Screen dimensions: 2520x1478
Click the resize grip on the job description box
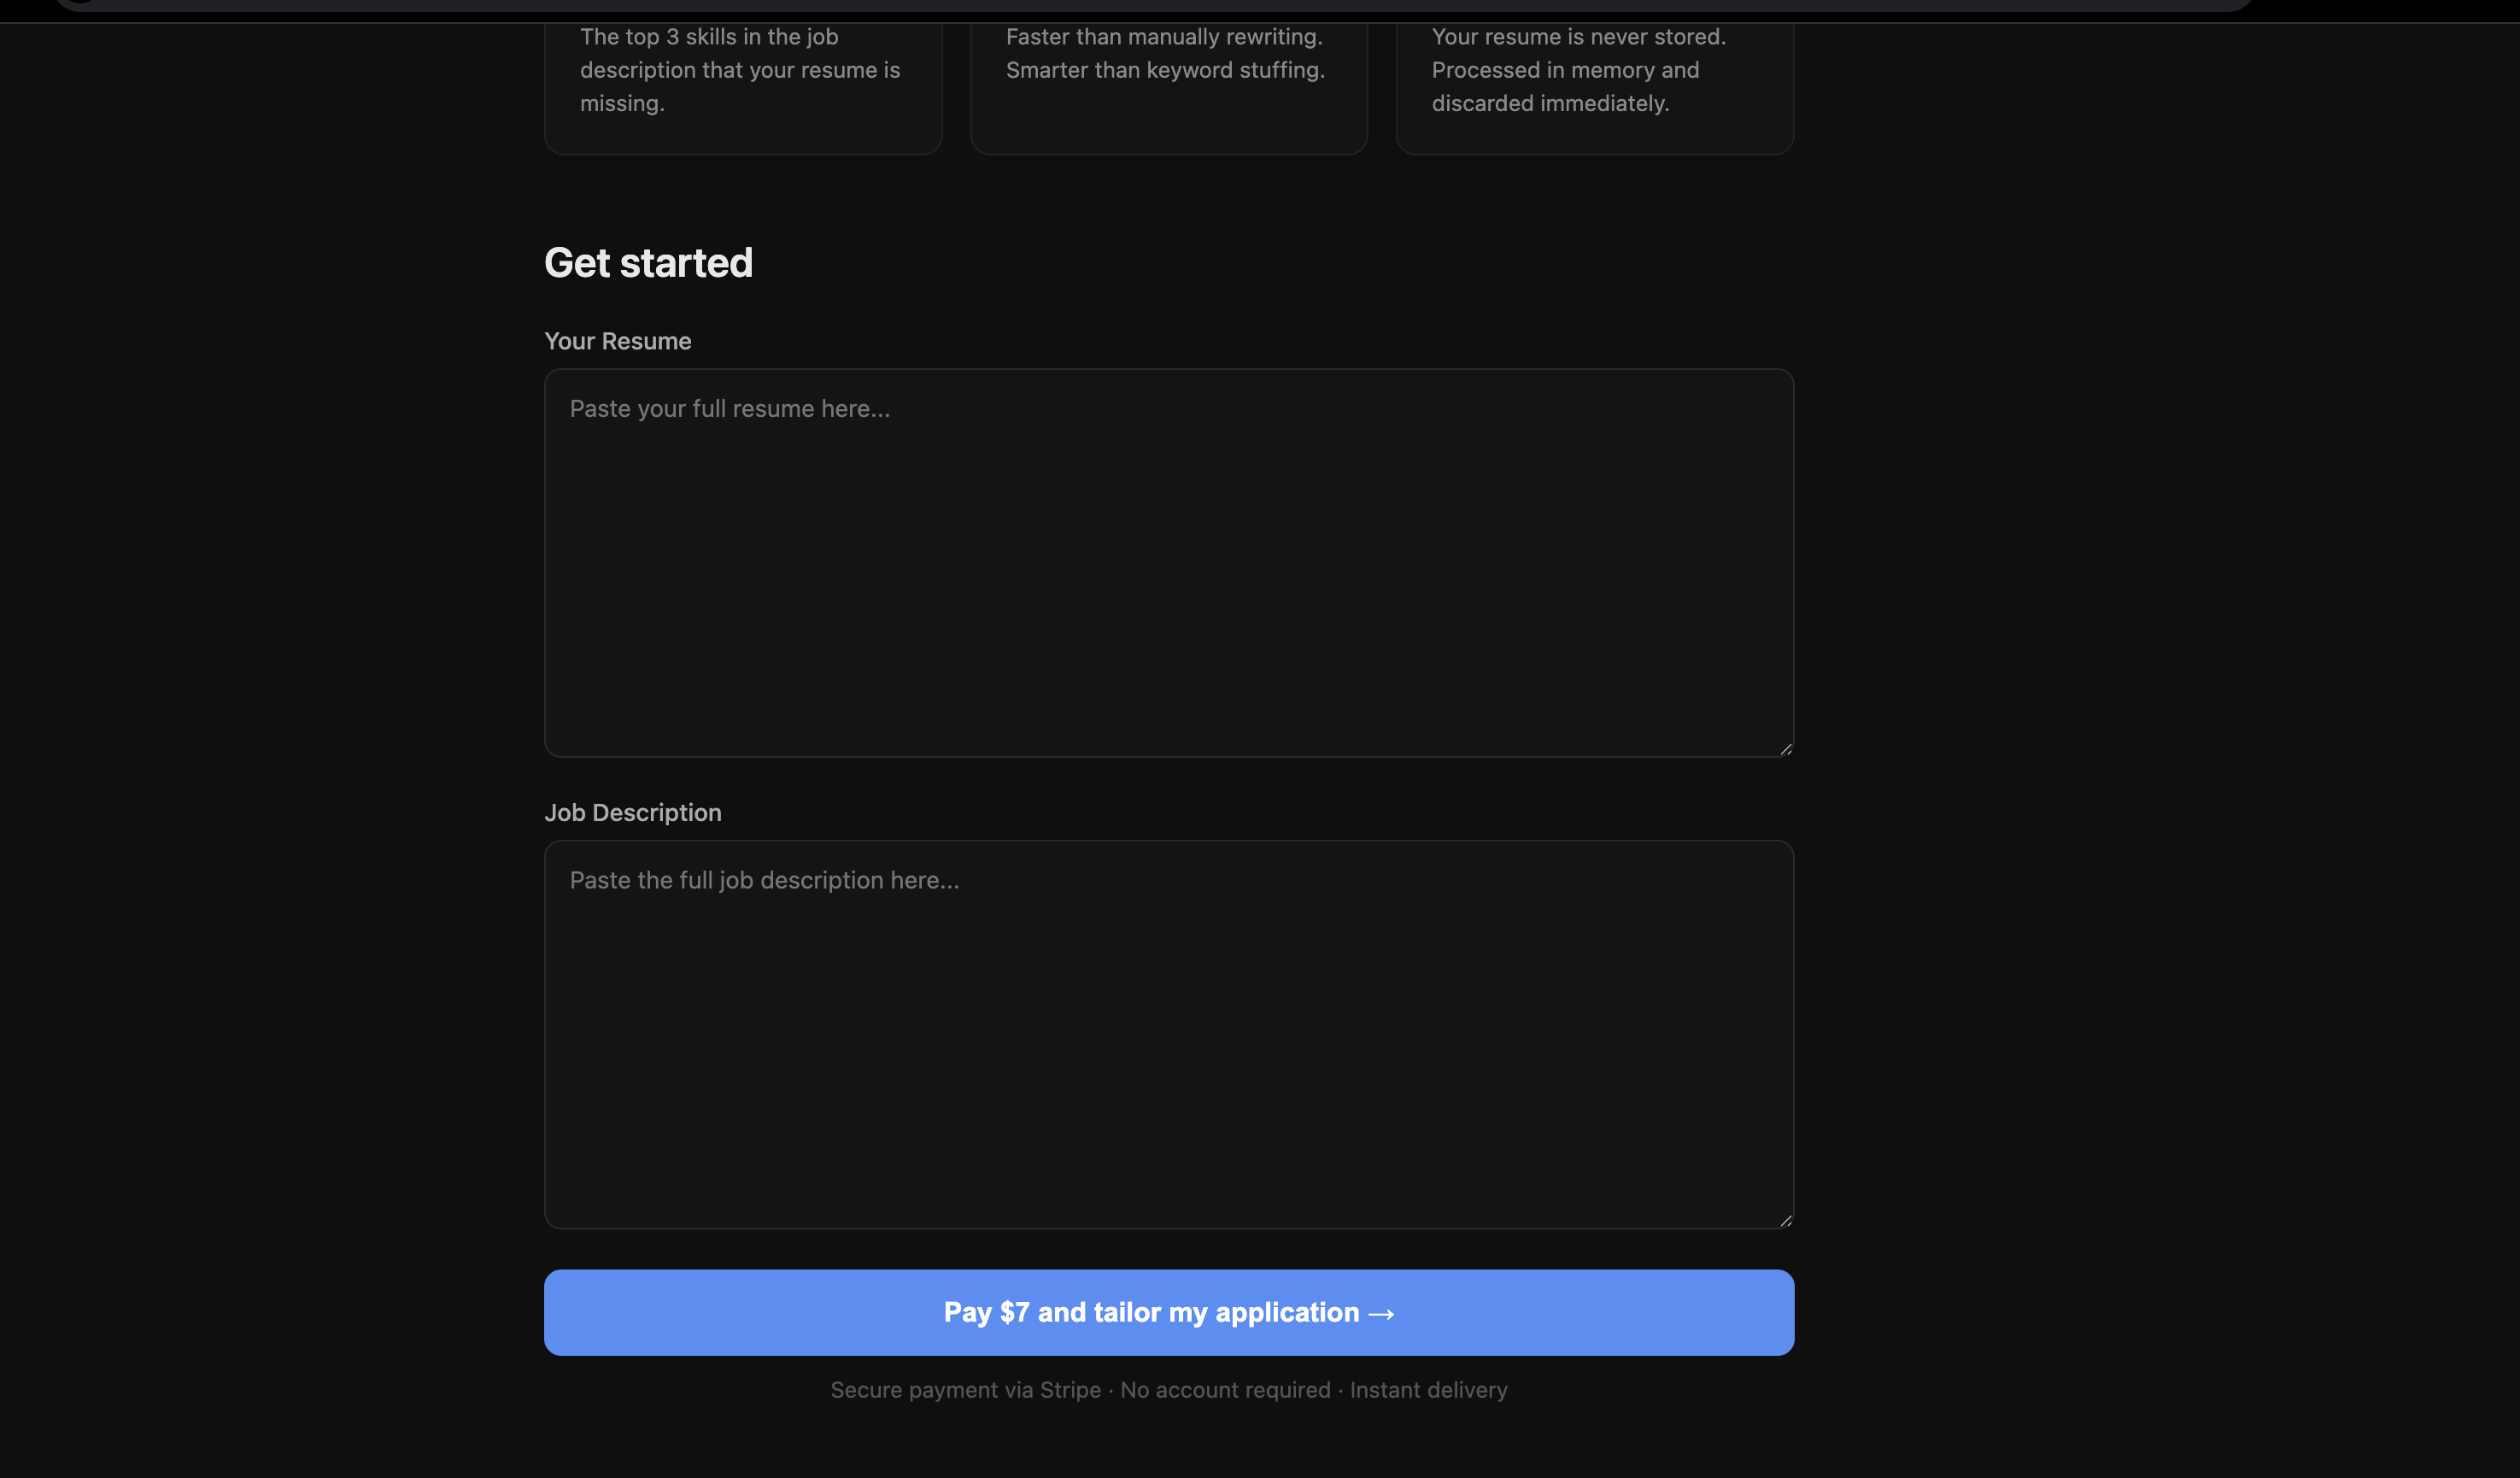coord(1786,1220)
